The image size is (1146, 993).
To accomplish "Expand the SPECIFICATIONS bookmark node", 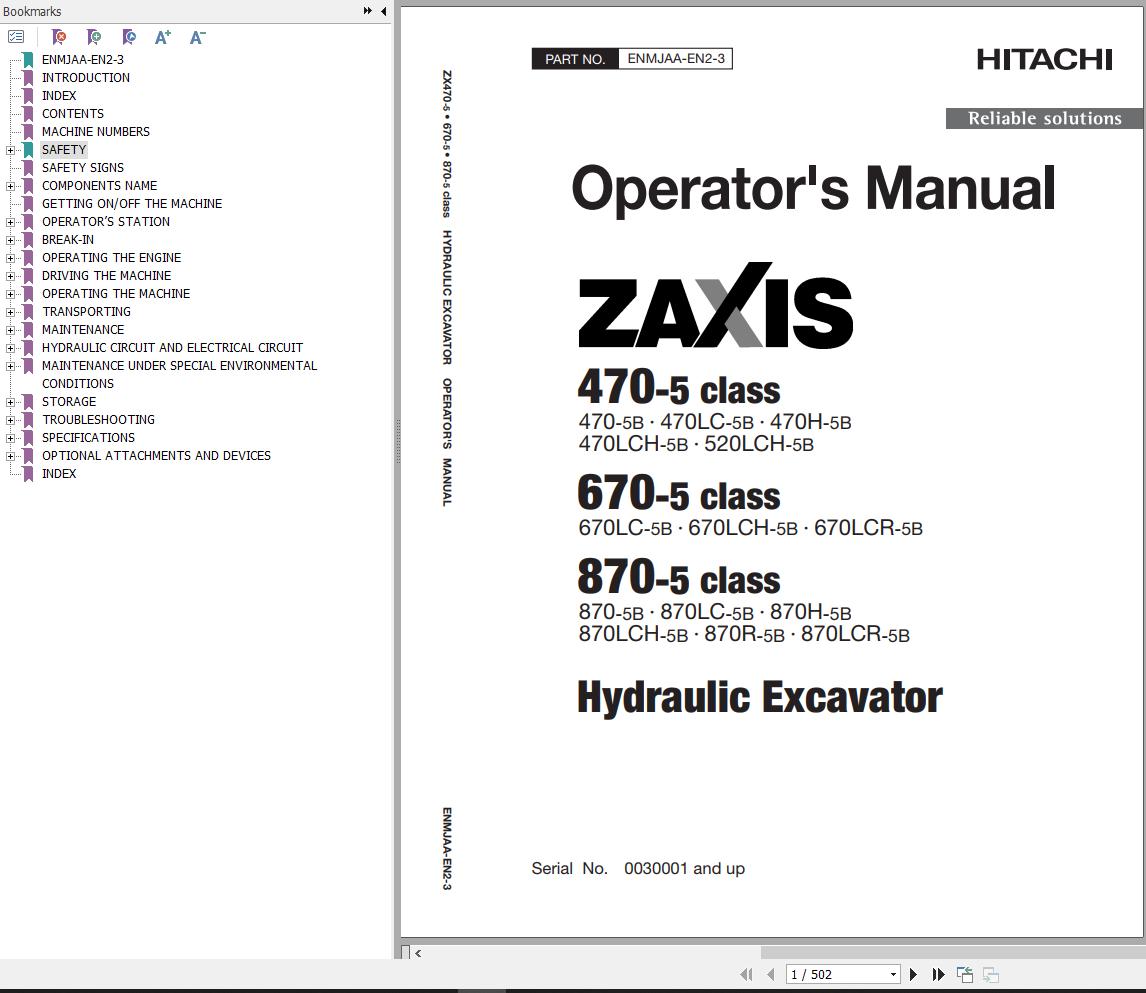I will click(x=10, y=438).
